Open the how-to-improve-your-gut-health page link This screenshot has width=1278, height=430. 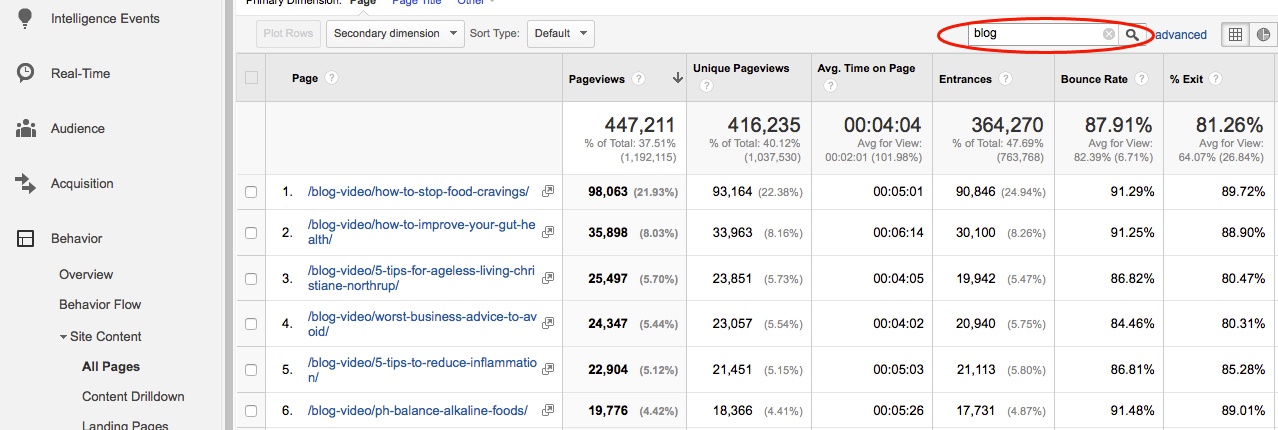pyautogui.click(x=423, y=232)
